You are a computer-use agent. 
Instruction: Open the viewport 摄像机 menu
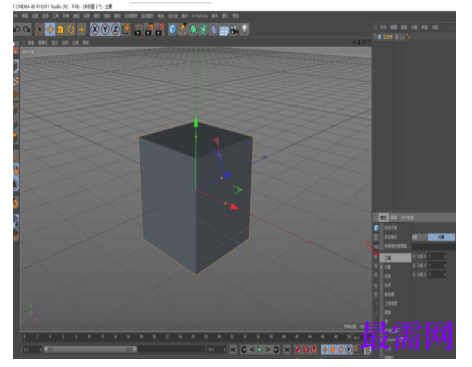(43, 43)
